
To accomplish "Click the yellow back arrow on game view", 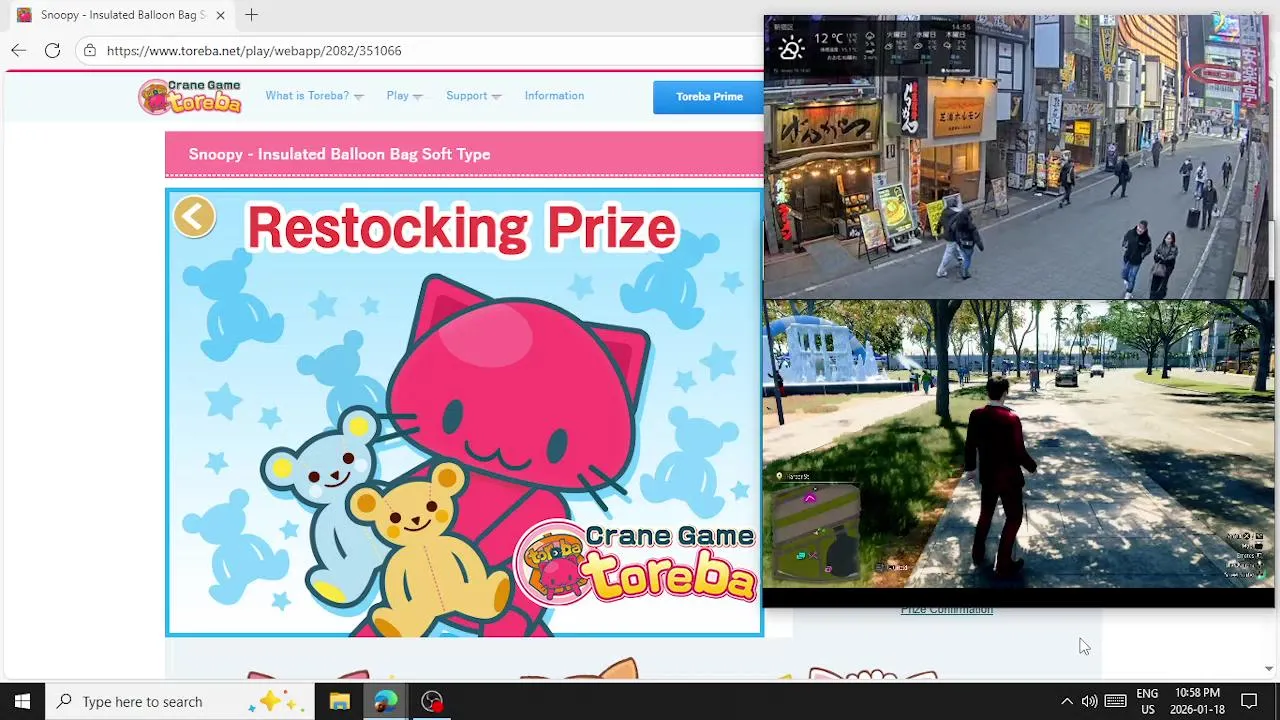I will tap(194, 216).
